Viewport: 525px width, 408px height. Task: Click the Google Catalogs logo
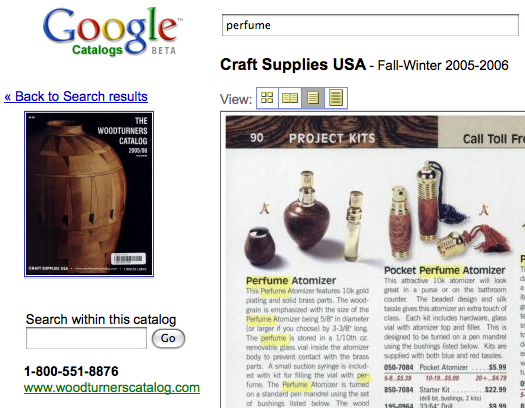point(112,33)
